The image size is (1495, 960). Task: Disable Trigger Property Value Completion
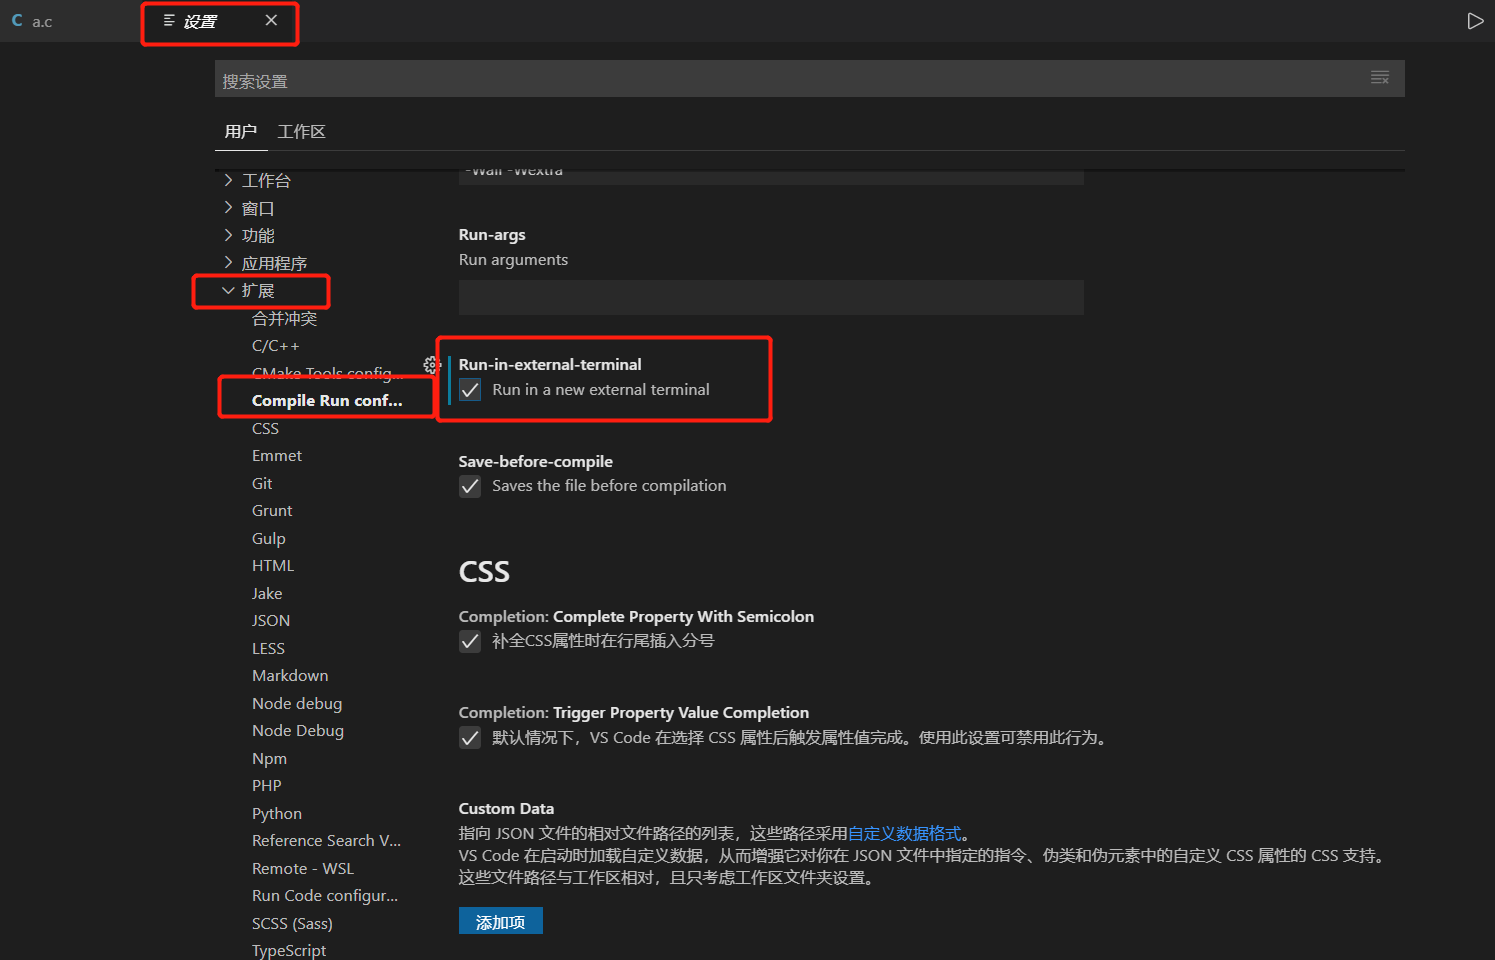470,737
